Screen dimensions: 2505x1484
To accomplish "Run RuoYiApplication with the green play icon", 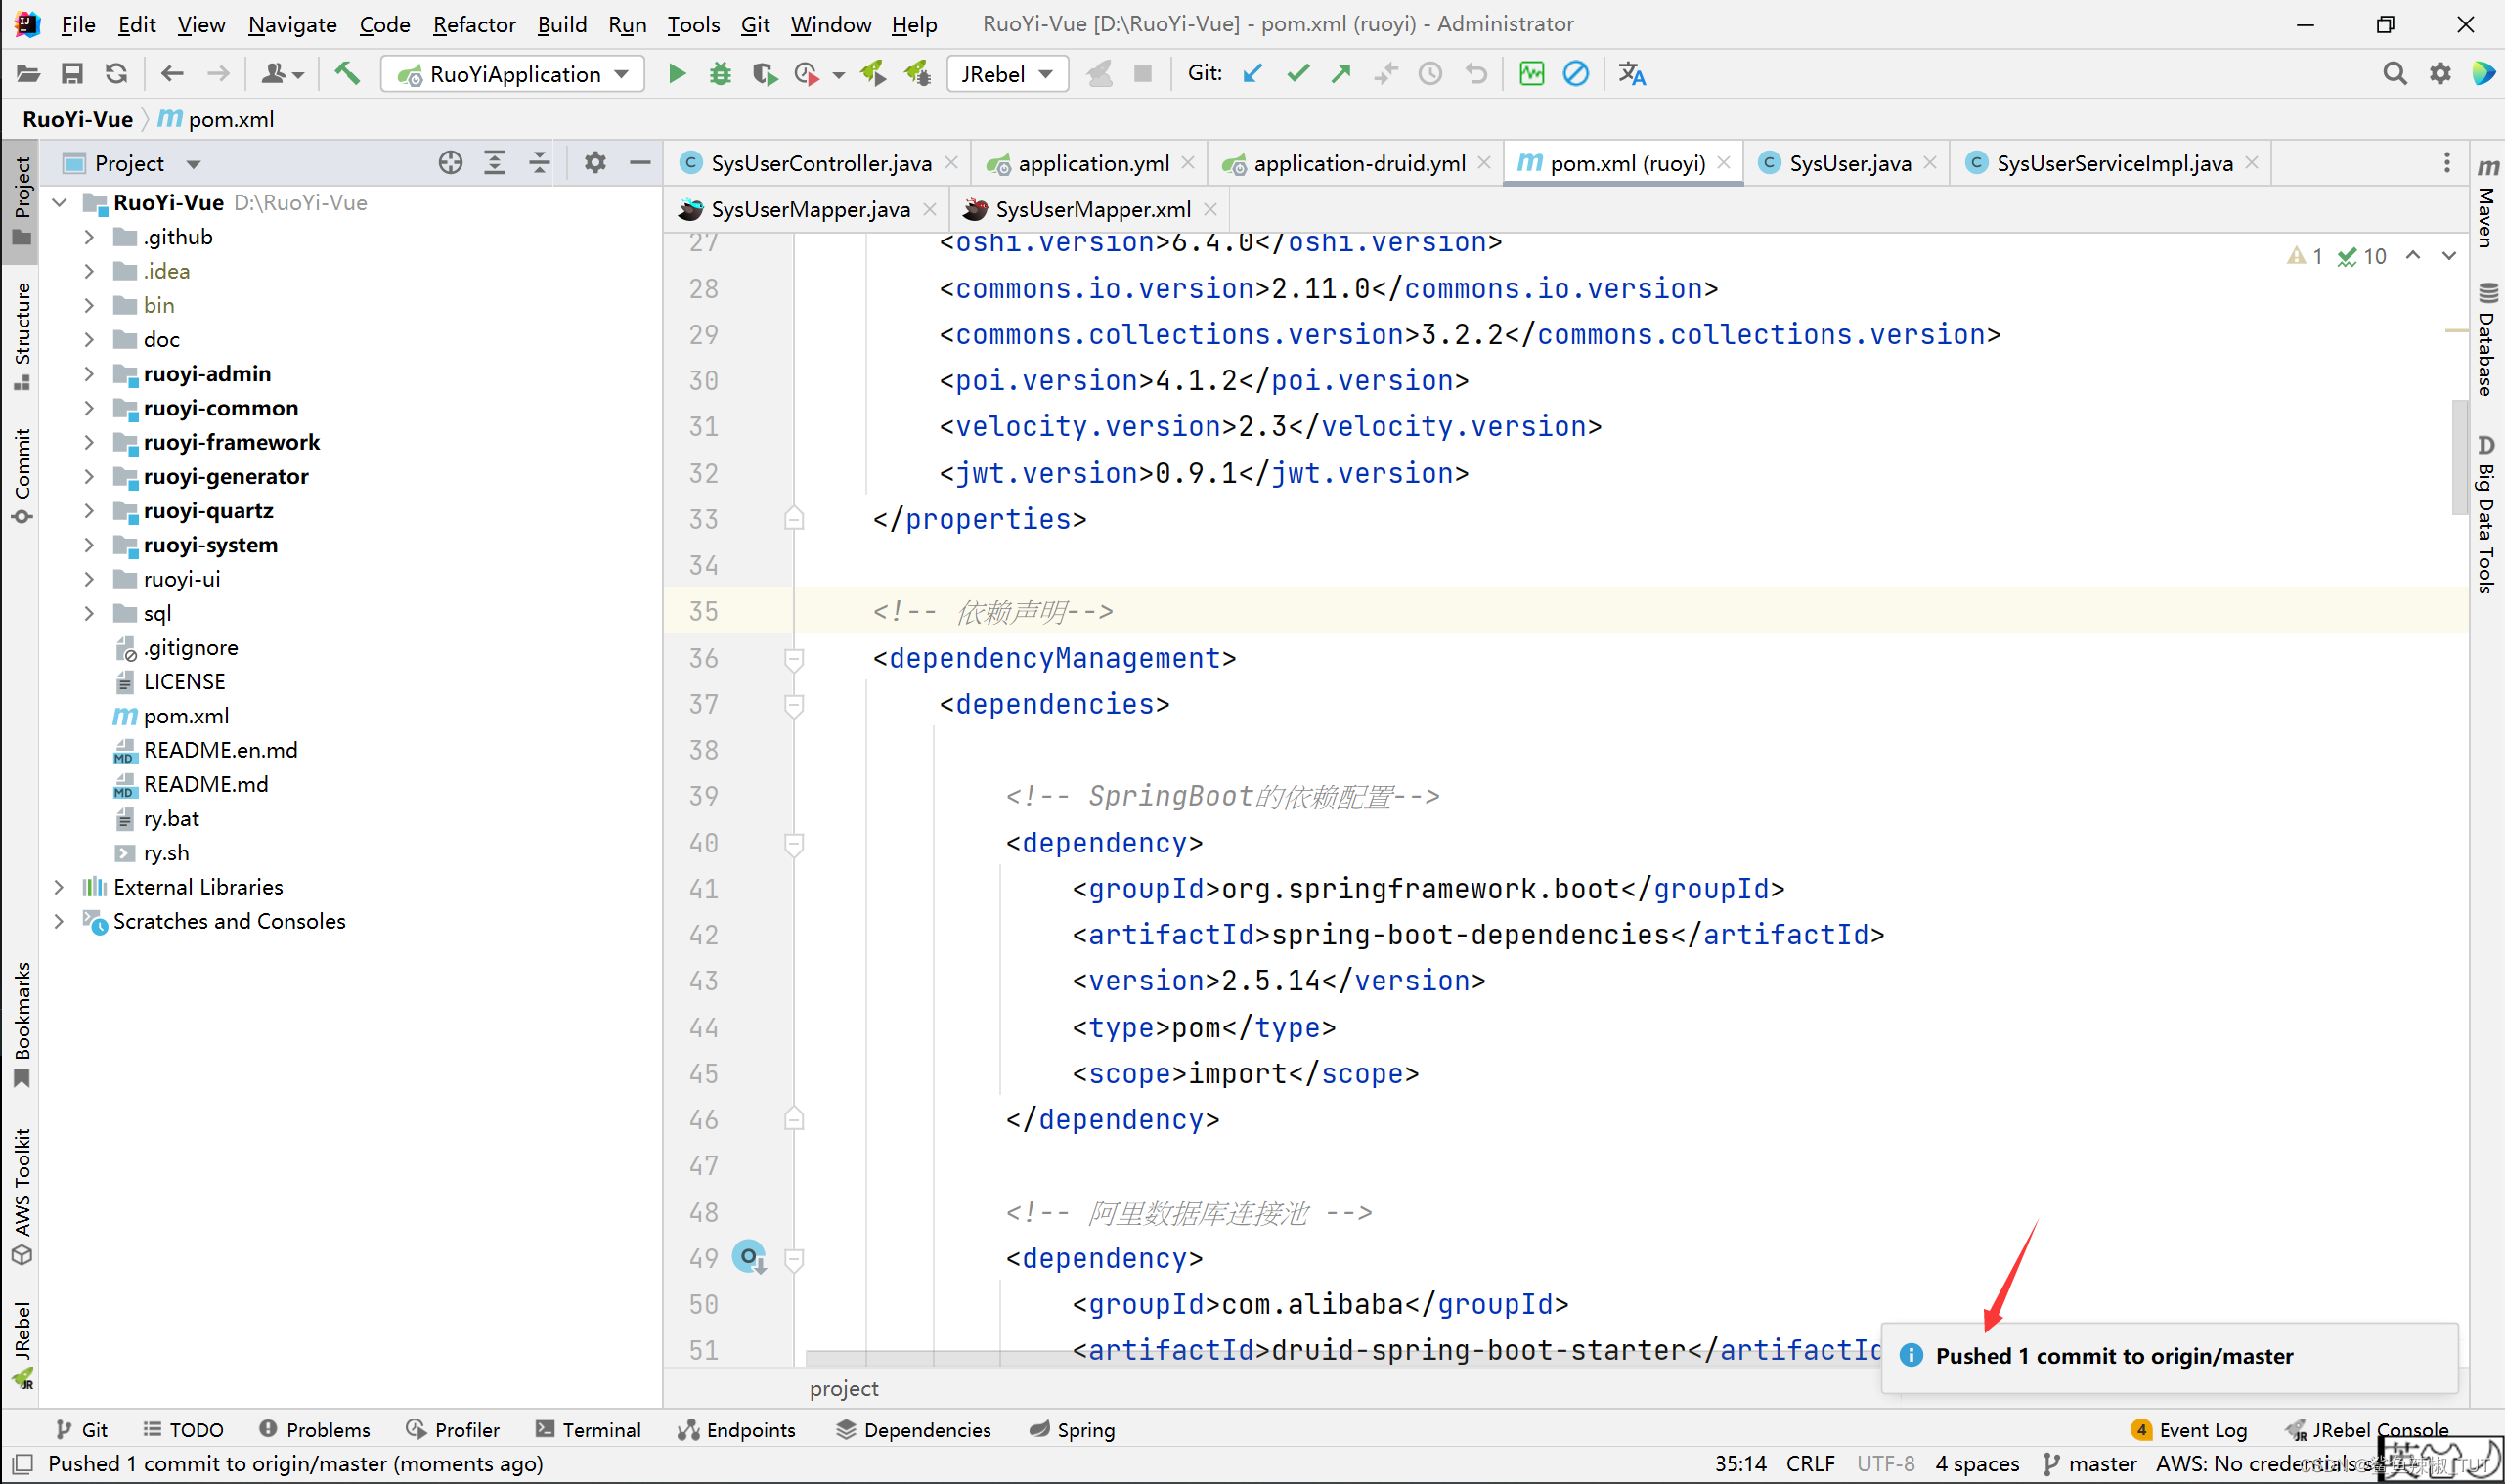I will point(677,74).
